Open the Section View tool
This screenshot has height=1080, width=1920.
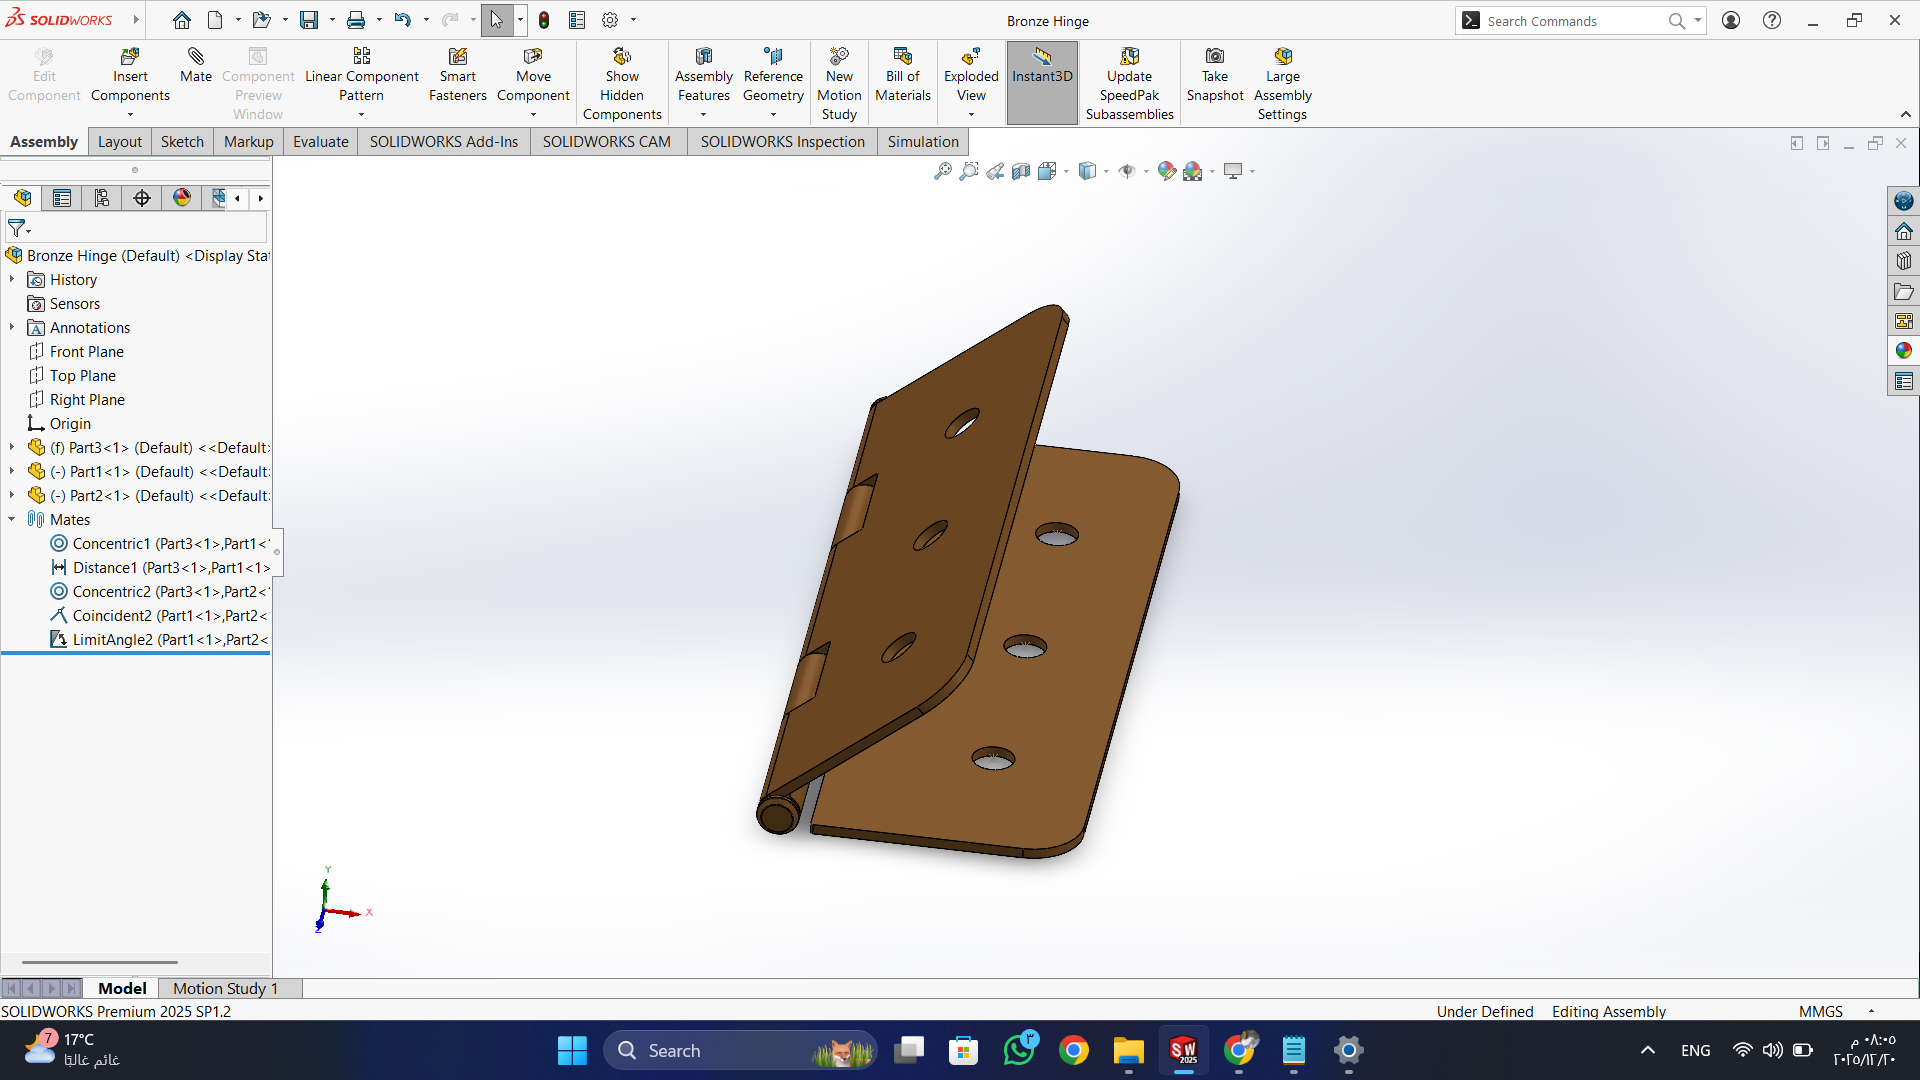(1021, 172)
